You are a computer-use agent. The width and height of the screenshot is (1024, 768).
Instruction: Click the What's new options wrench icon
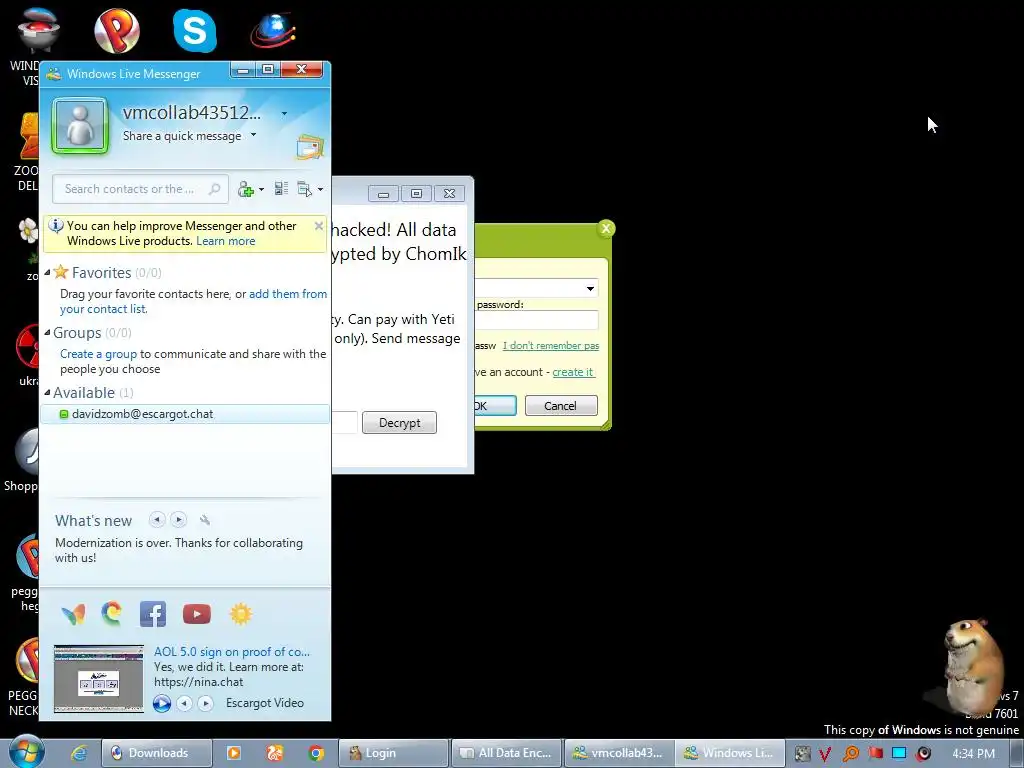[x=205, y=520]
